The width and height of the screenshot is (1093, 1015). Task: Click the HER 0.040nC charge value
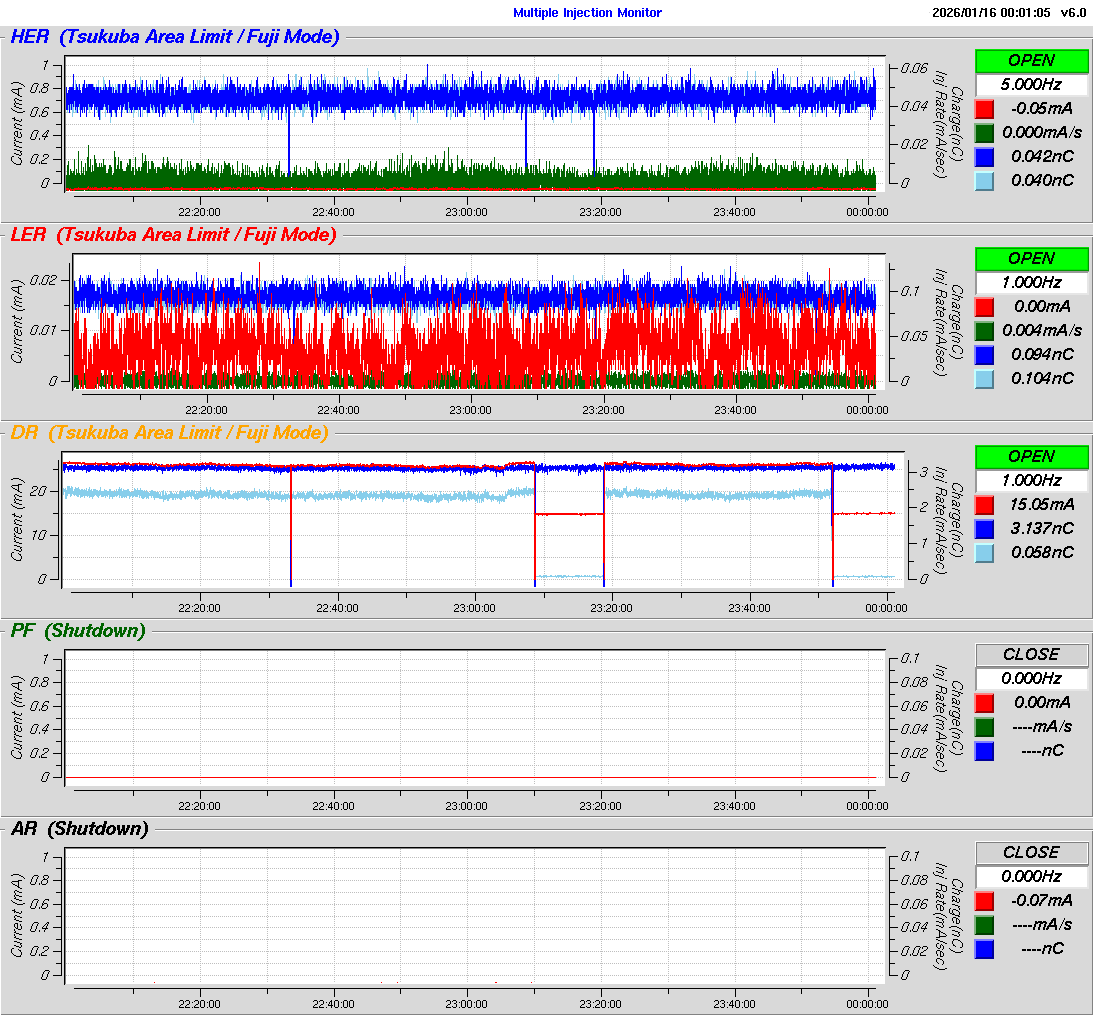[1042, 181]
